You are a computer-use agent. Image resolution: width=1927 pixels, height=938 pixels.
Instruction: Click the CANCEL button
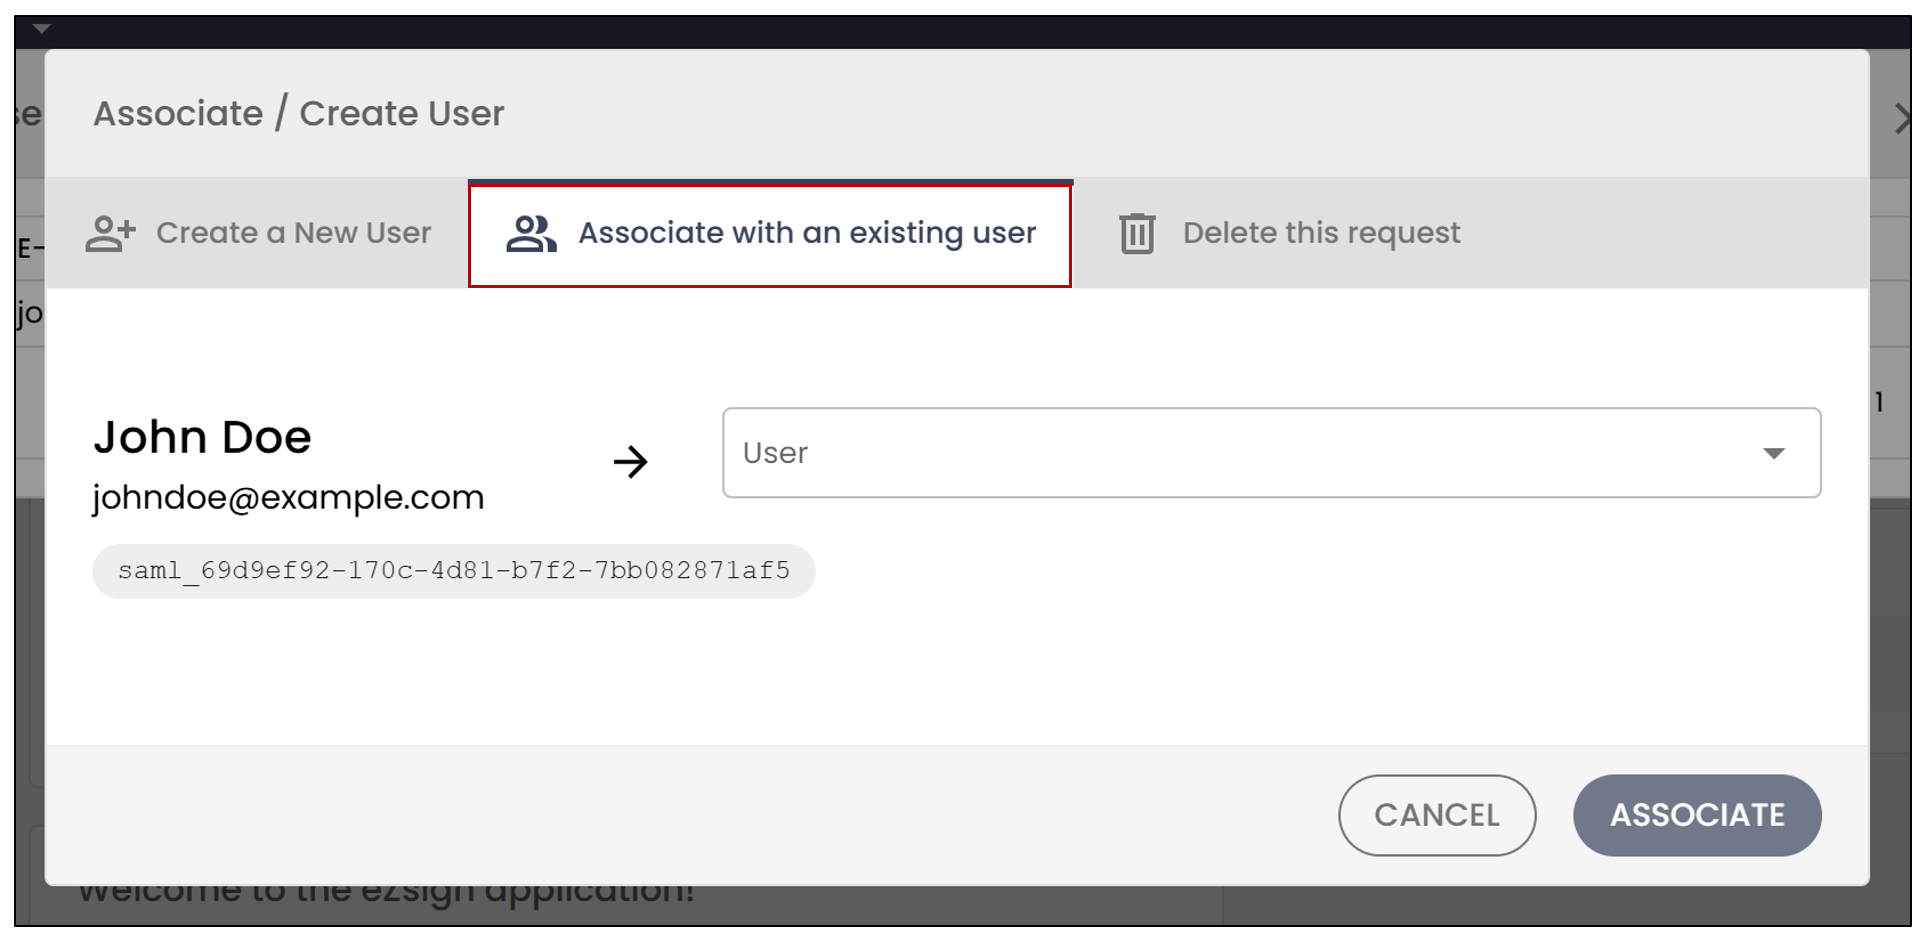(x=1437, y=815)
